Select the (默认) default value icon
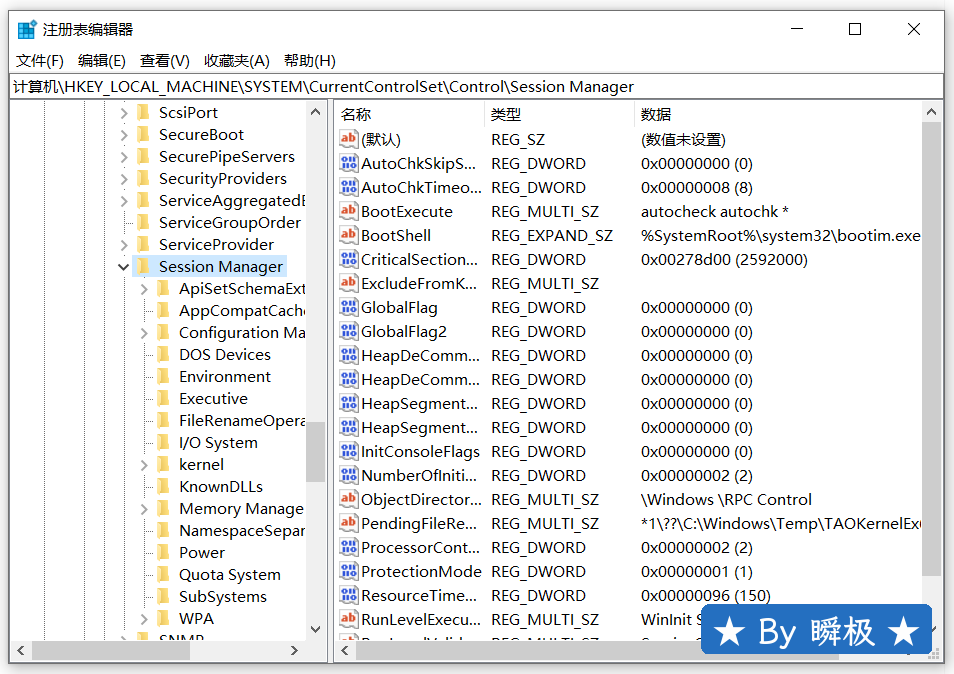Image resolution: width=954 pixels, height=674 pixels. (348, 140)
